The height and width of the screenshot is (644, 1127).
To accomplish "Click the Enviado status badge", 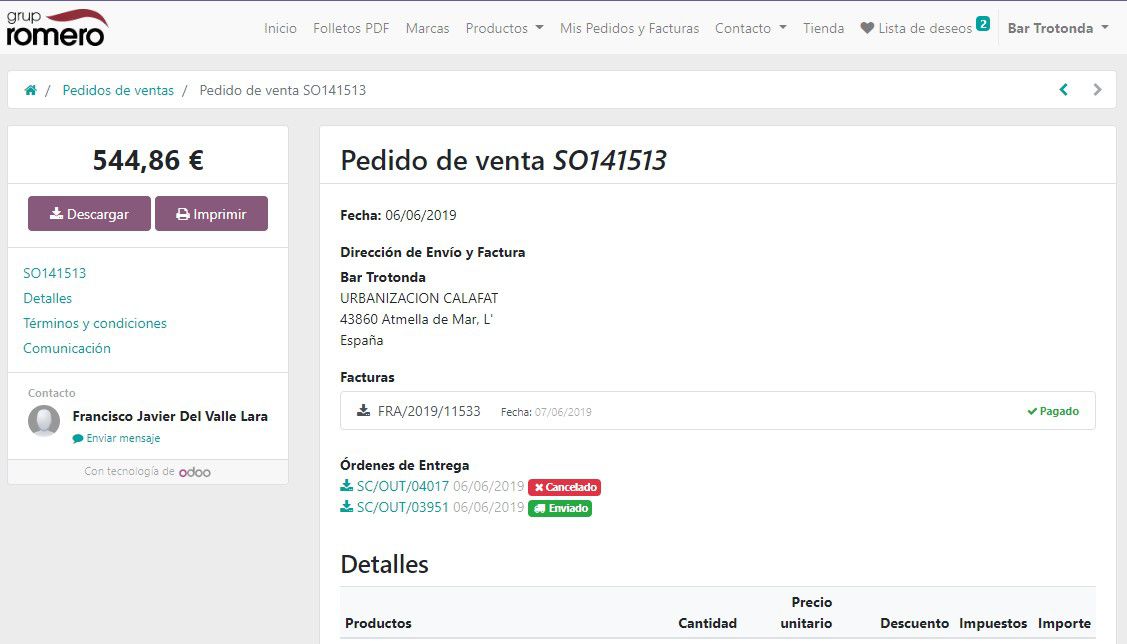I will point(560,508).
